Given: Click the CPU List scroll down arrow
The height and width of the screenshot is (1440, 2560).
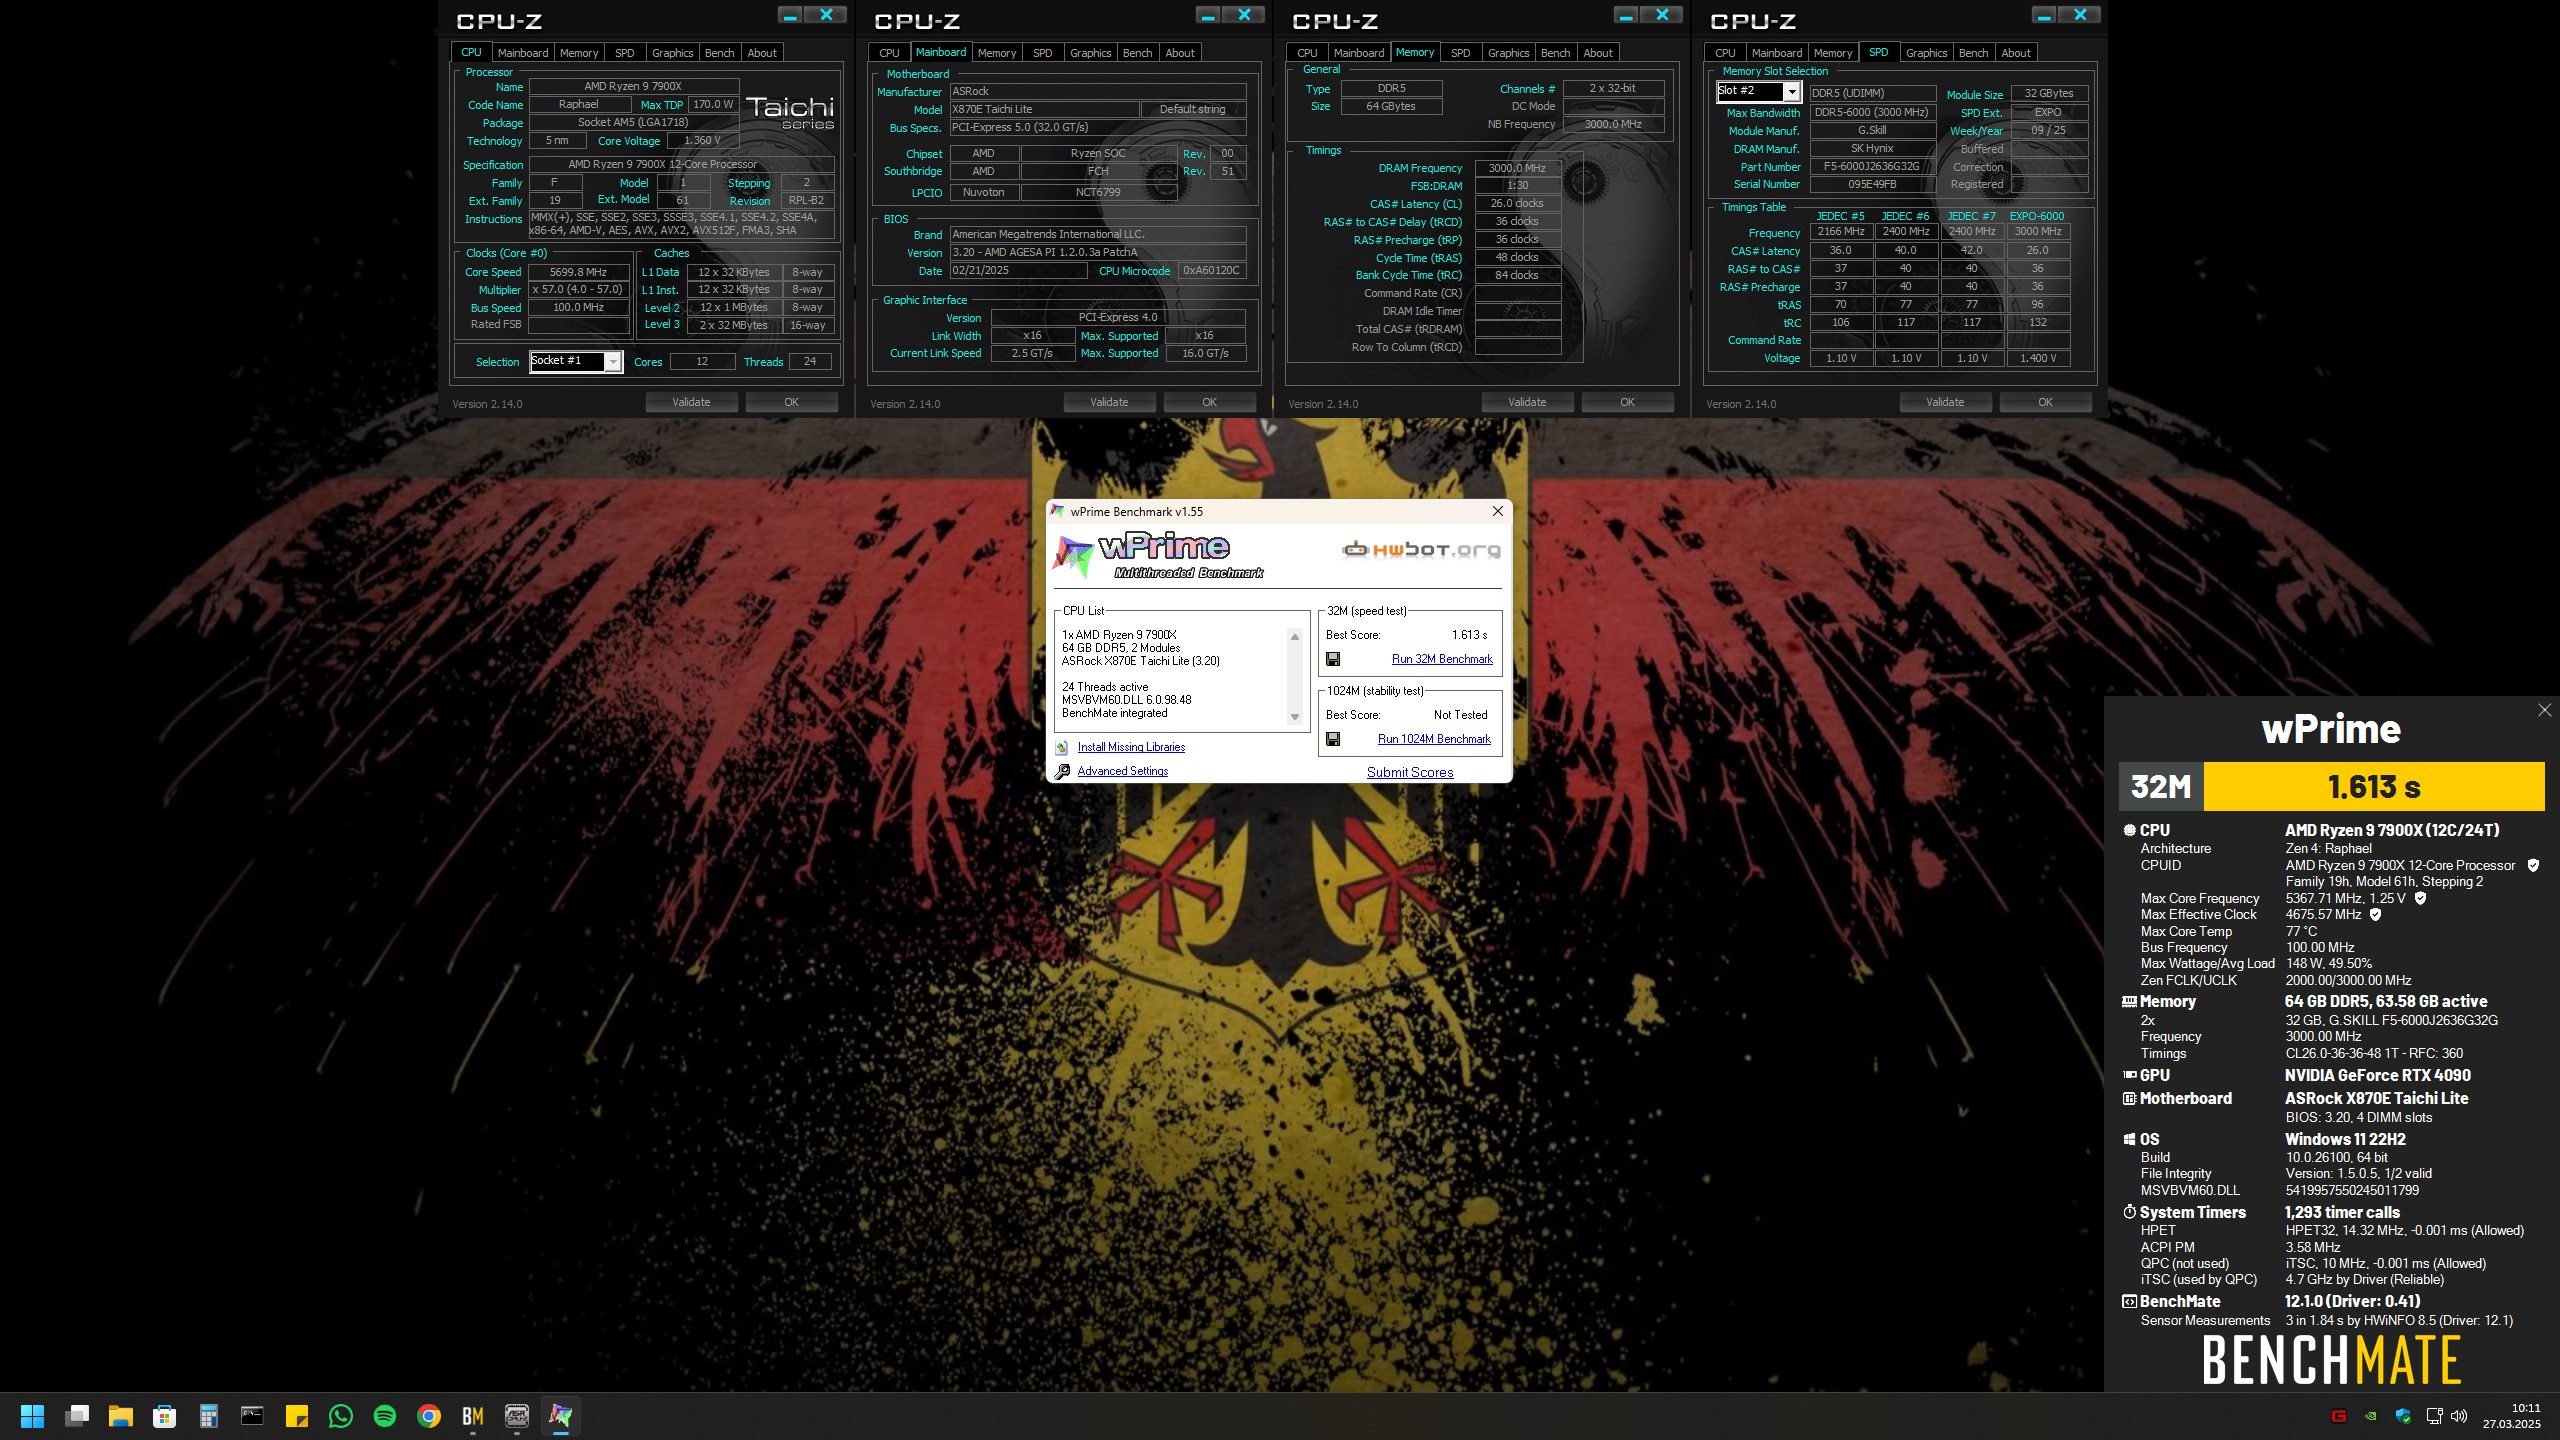Looking at the screenshot, I should point(1295,717).
